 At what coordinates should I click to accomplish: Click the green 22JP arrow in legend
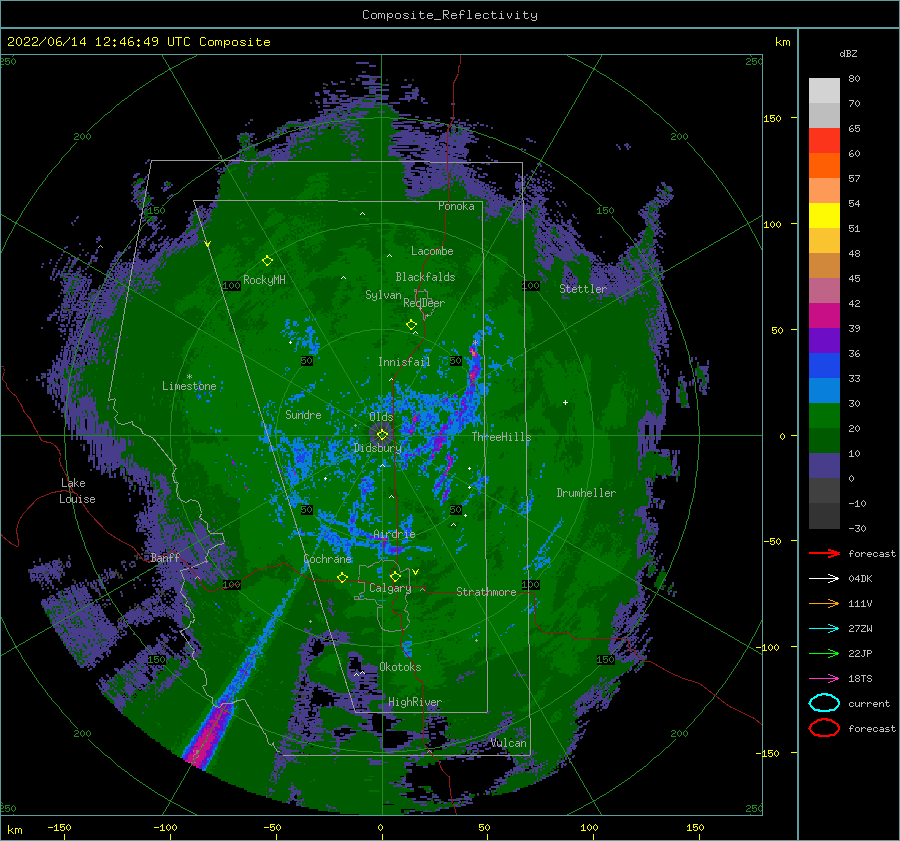pyautogui.click(x=824, y=653)
